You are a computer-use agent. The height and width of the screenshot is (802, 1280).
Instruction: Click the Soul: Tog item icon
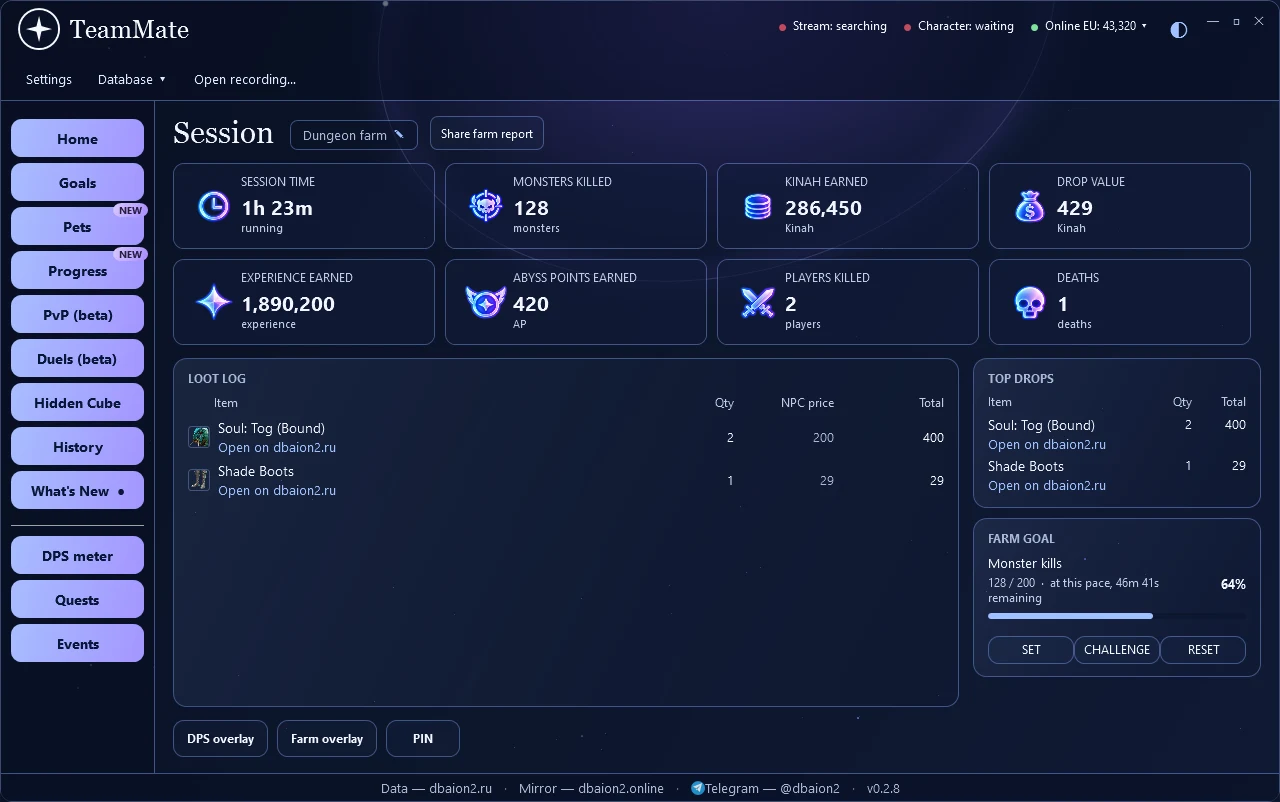(199, 437)
